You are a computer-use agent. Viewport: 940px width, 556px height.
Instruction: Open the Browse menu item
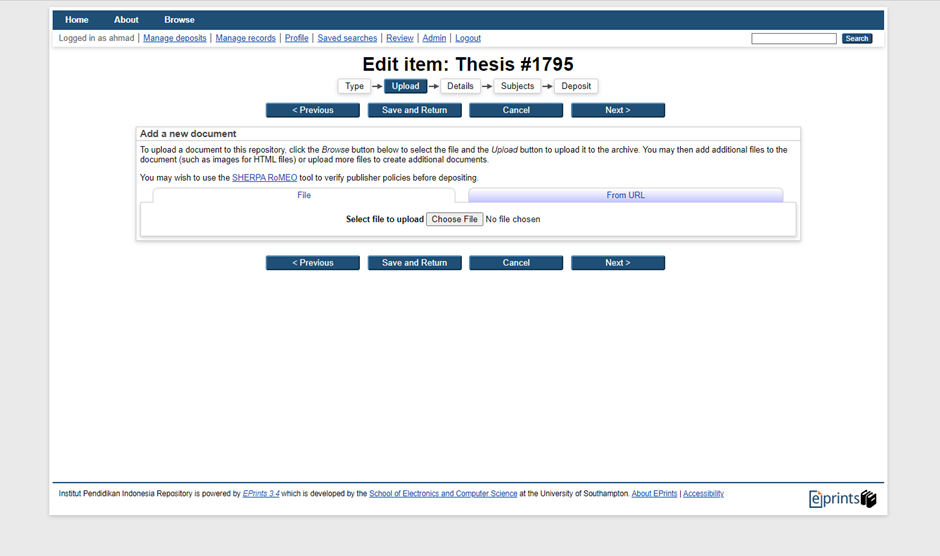[x=179, y=20]
